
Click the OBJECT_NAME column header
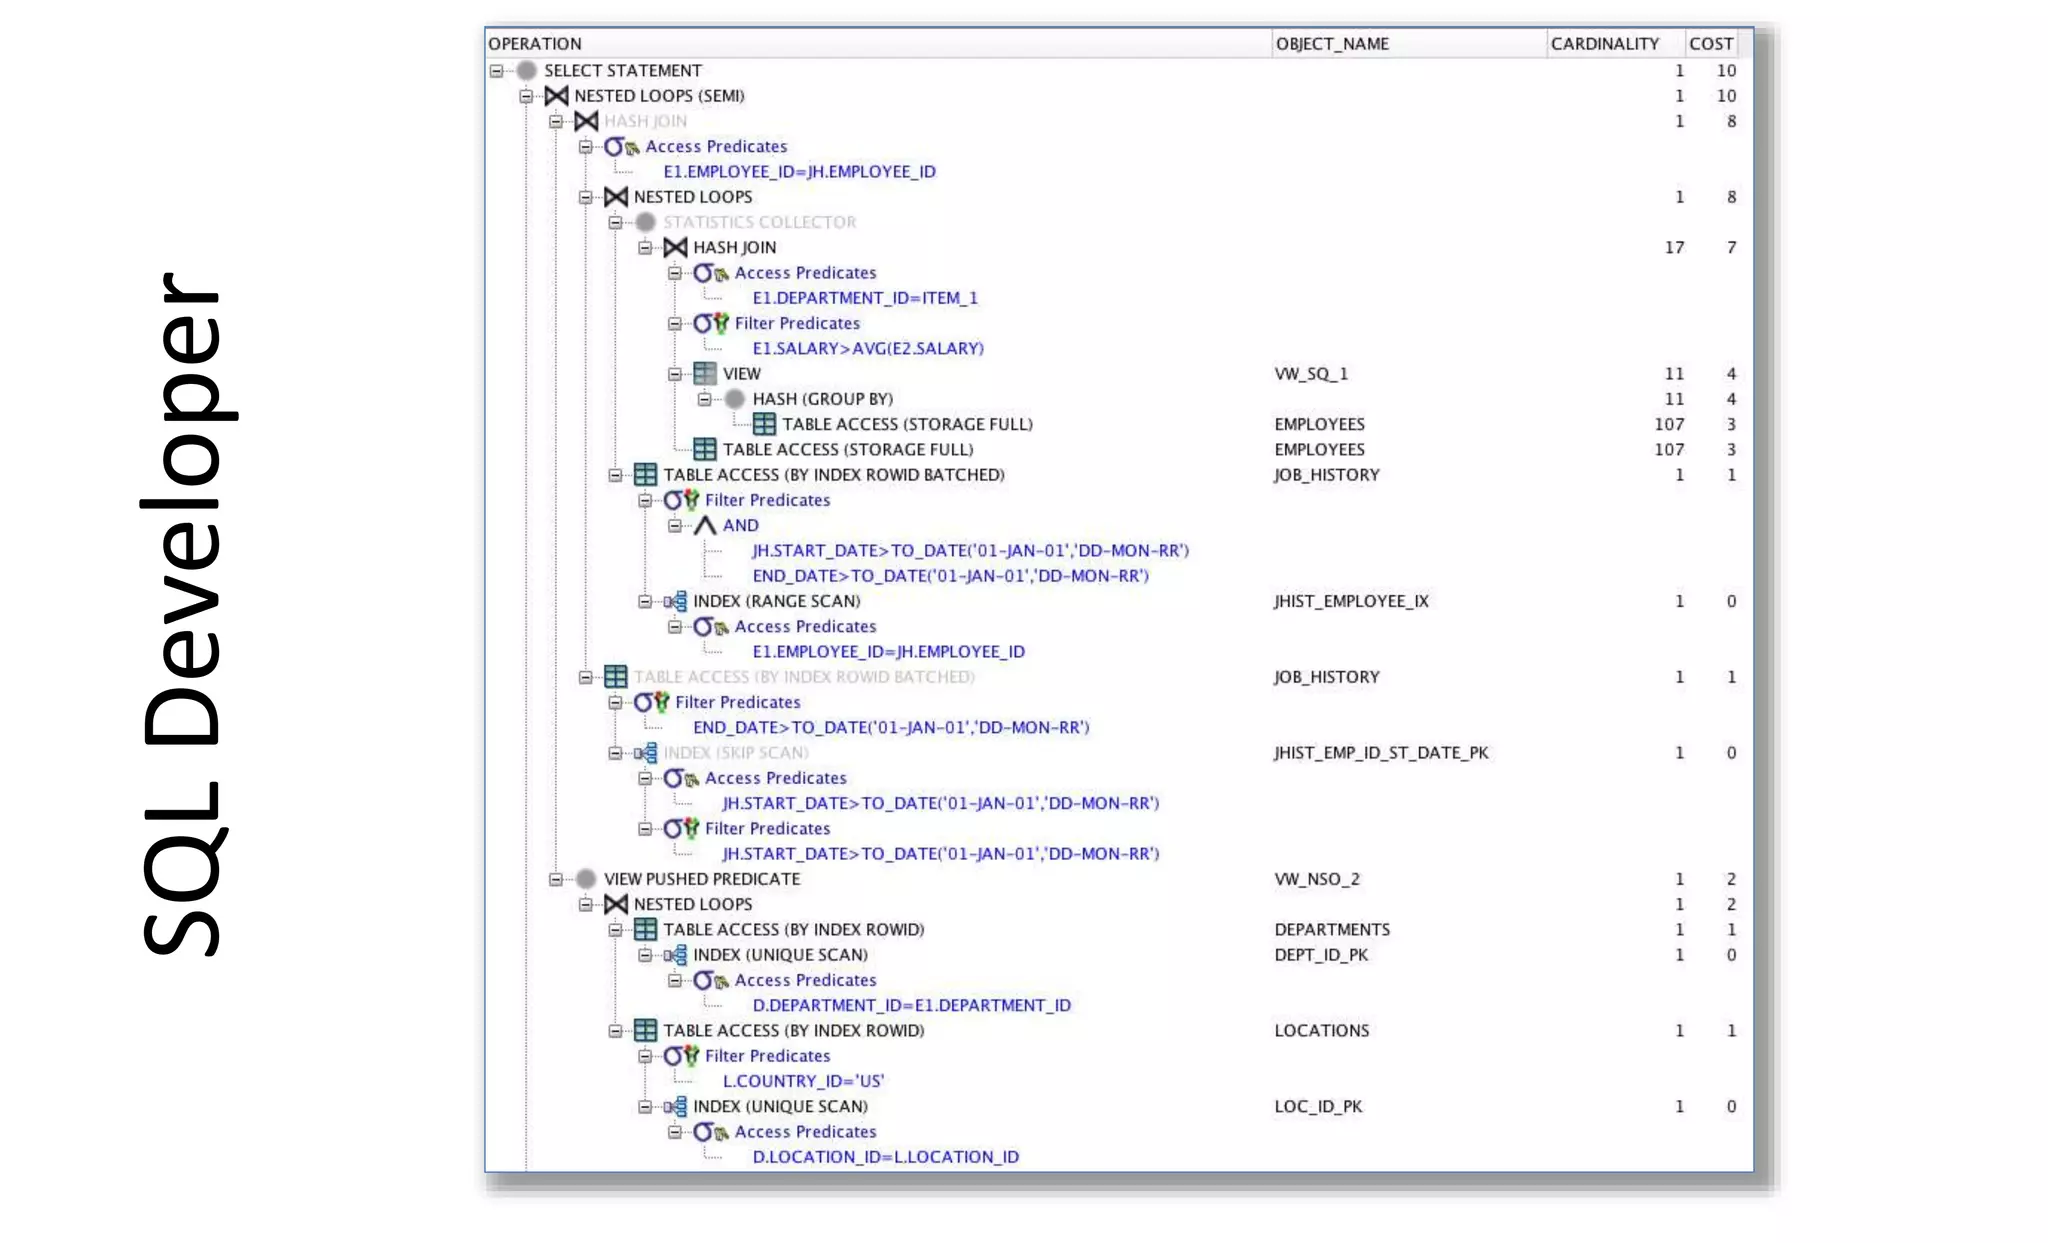click(1409, 43)
